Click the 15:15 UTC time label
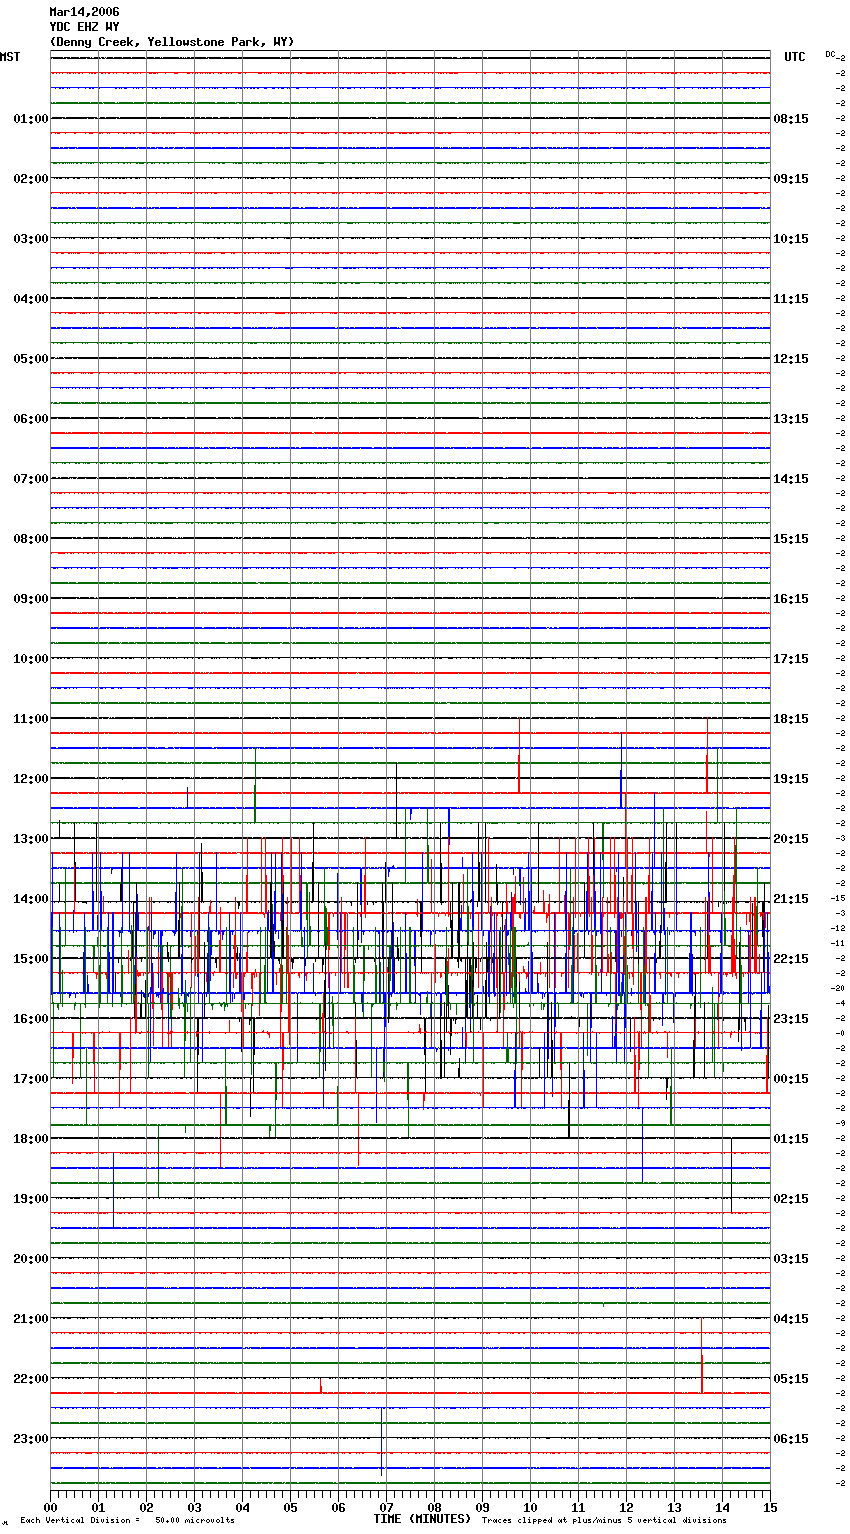The width and height of the screenshot is (850, 1534). point(791,539)
